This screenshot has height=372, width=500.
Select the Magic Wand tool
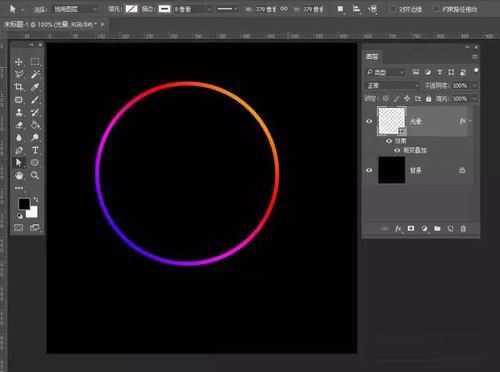click(35, 74)
